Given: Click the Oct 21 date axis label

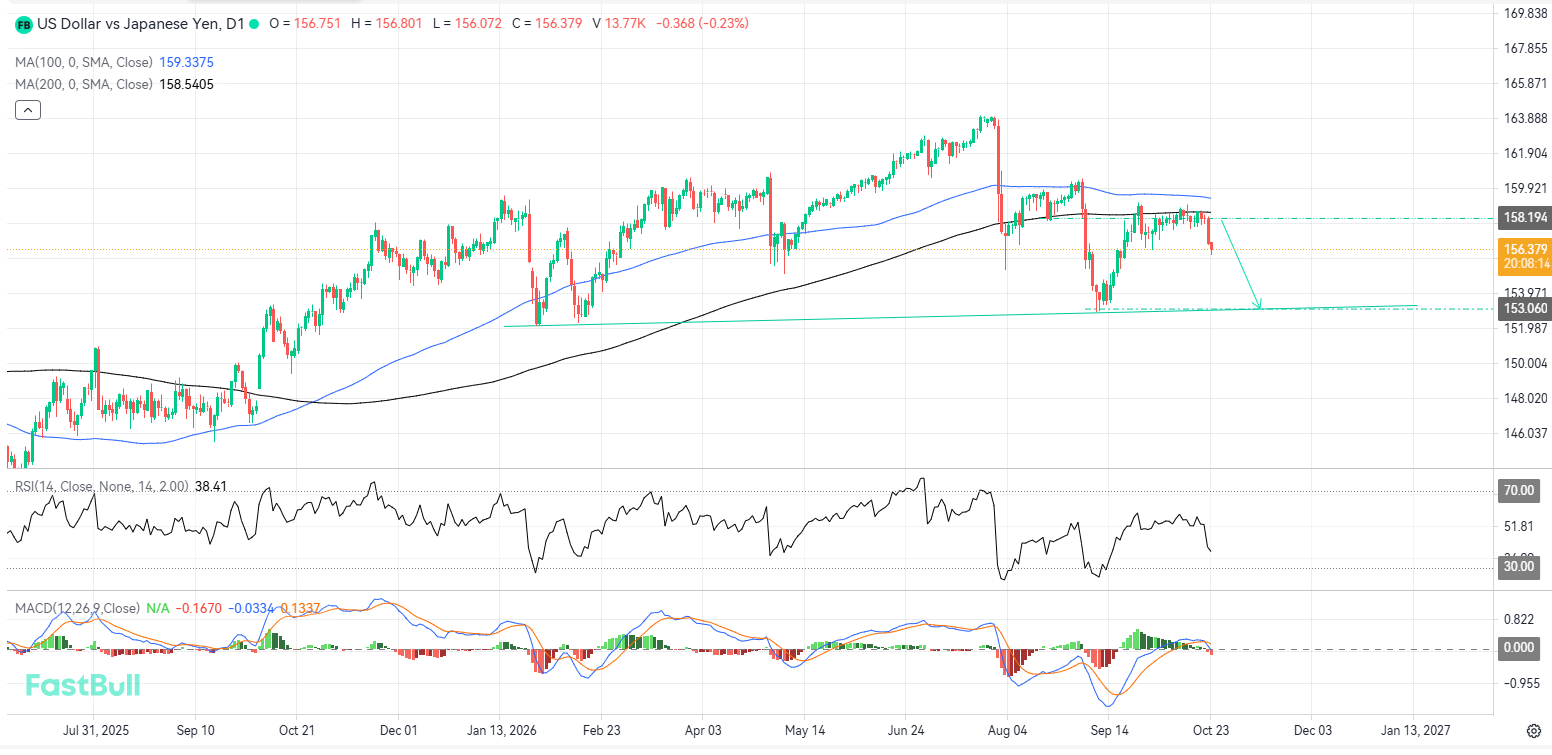Looking at the screenshot, I should pos(297,731).
